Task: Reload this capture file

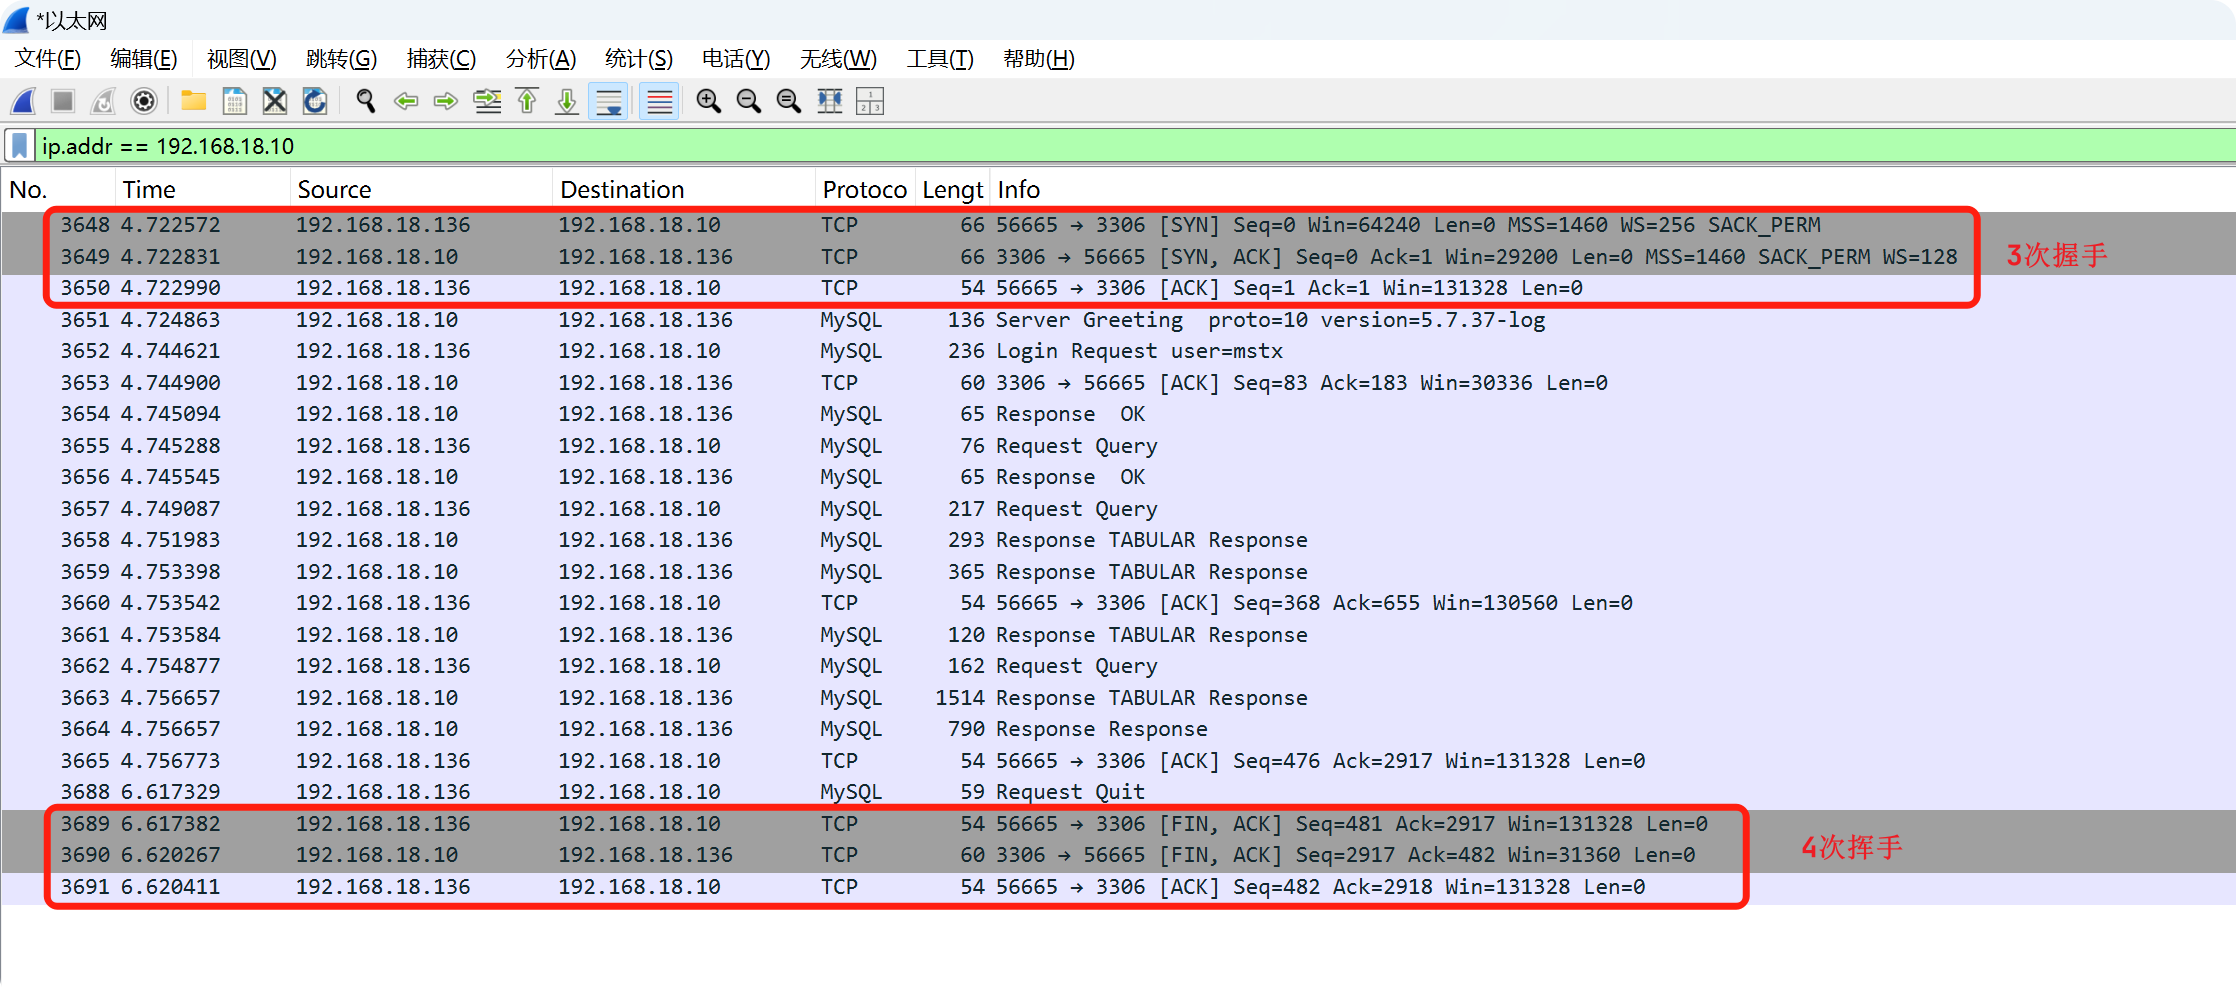Action: (315, 101)
